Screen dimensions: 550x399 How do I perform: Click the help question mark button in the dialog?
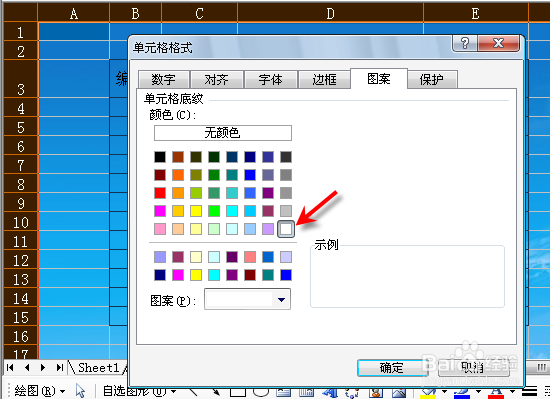click(x=465, y=43)
